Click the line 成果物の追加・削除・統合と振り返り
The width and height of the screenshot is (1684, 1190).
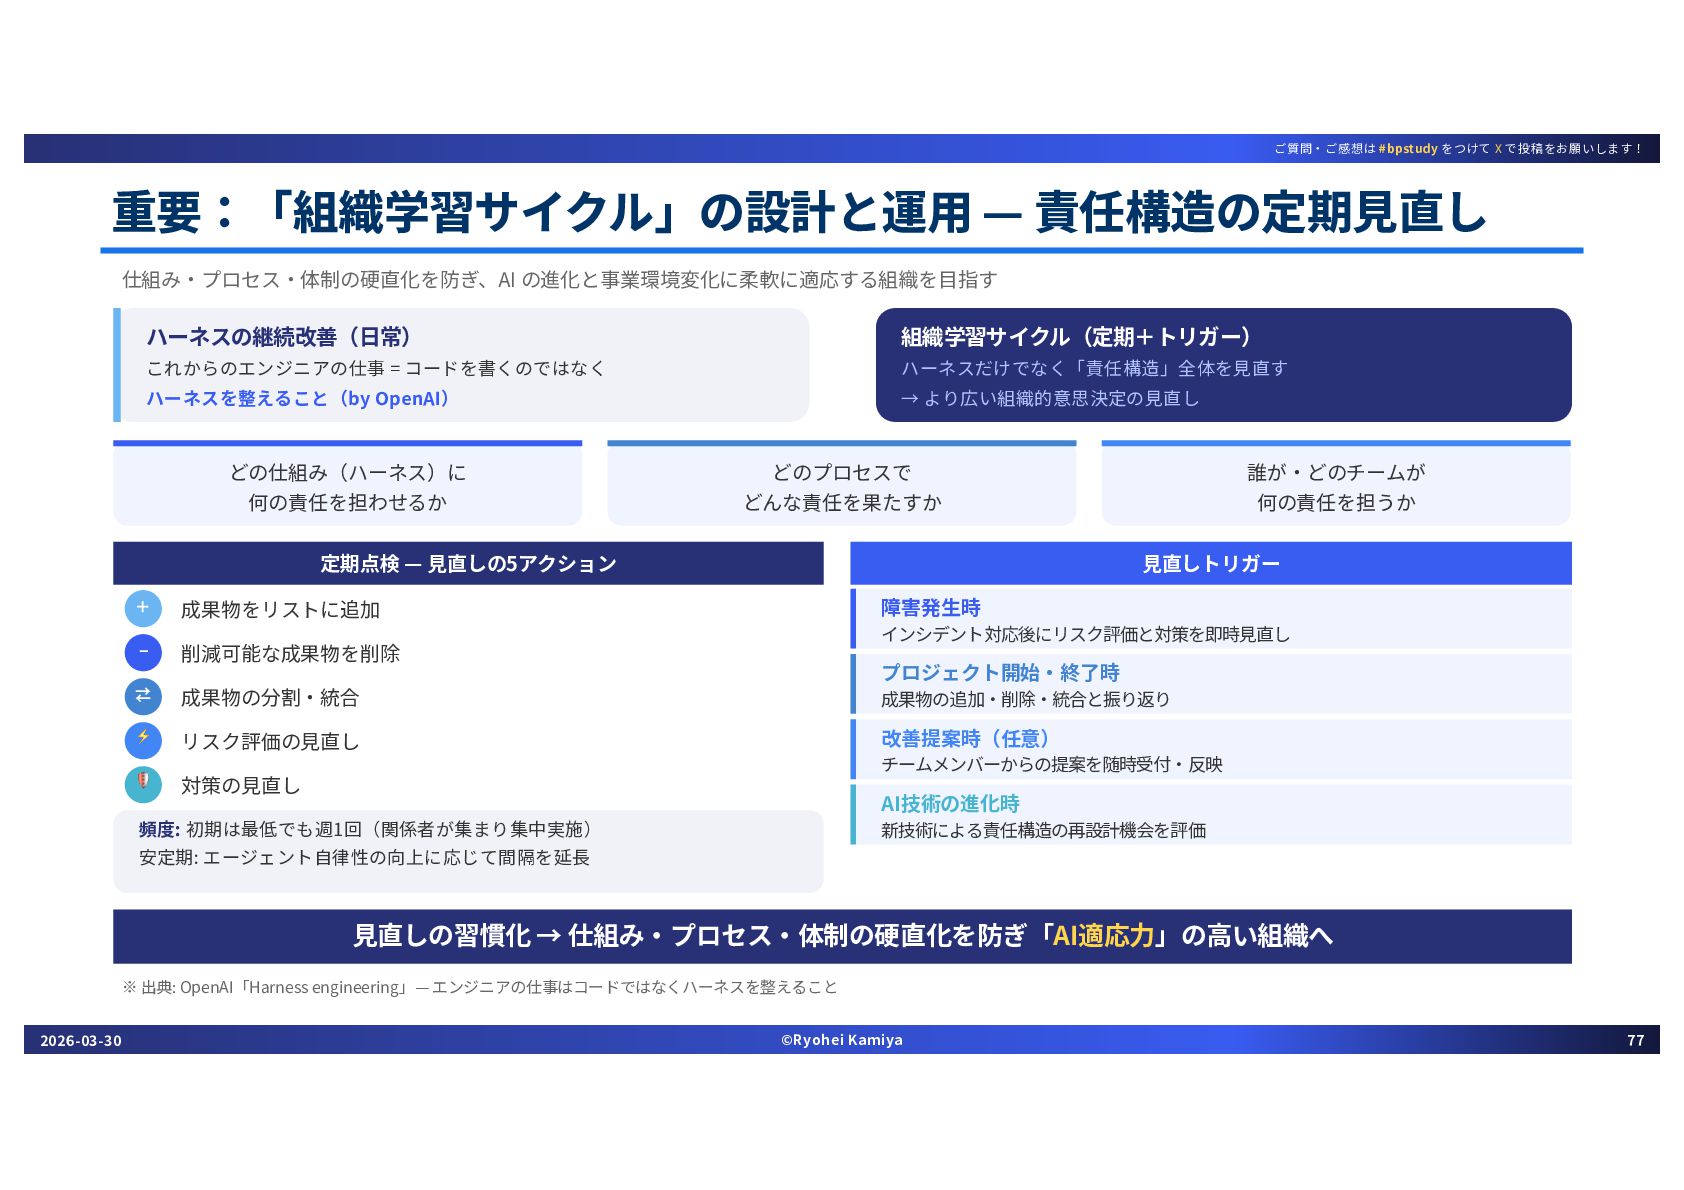pyautogui.click(x=1025, y=700)
